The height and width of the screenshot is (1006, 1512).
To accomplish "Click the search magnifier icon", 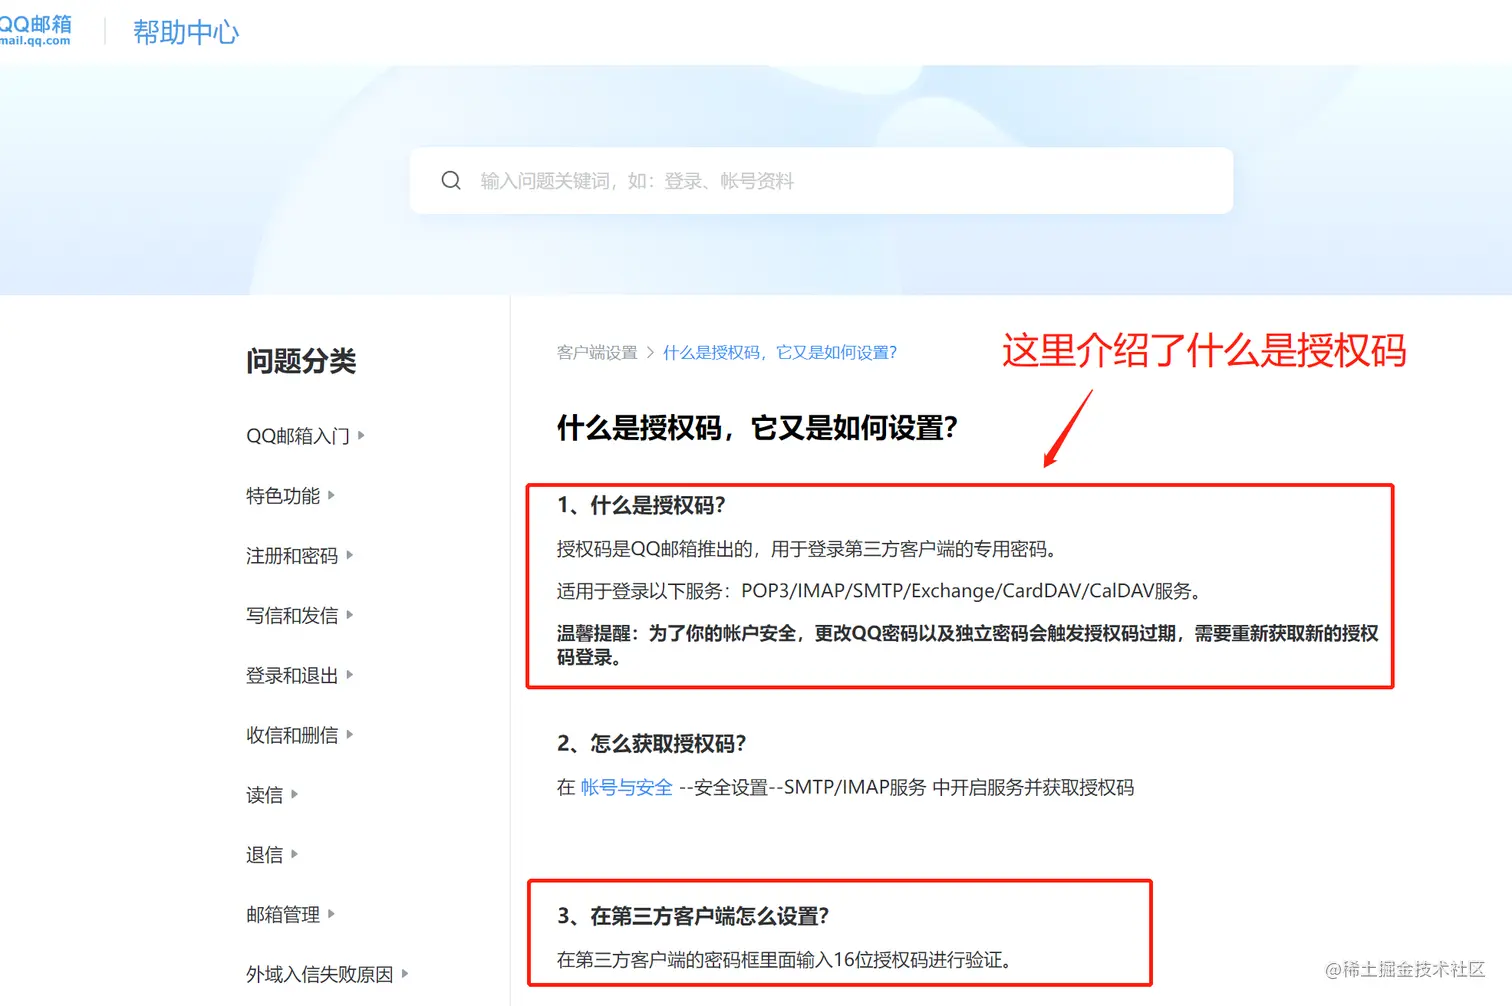I will click(x=451, y=181).
